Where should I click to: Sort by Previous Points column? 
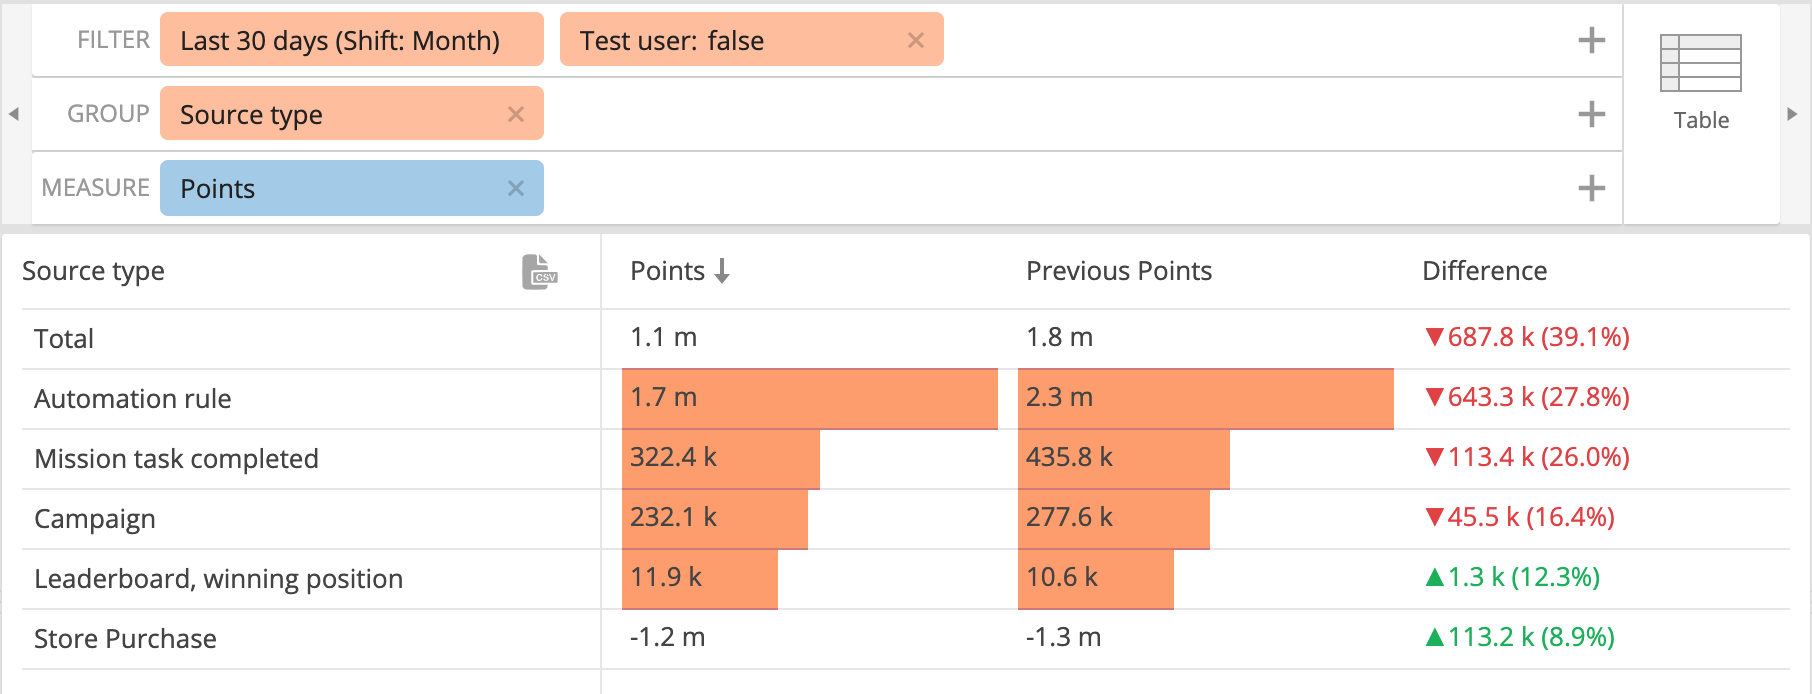coord(1118,271)
